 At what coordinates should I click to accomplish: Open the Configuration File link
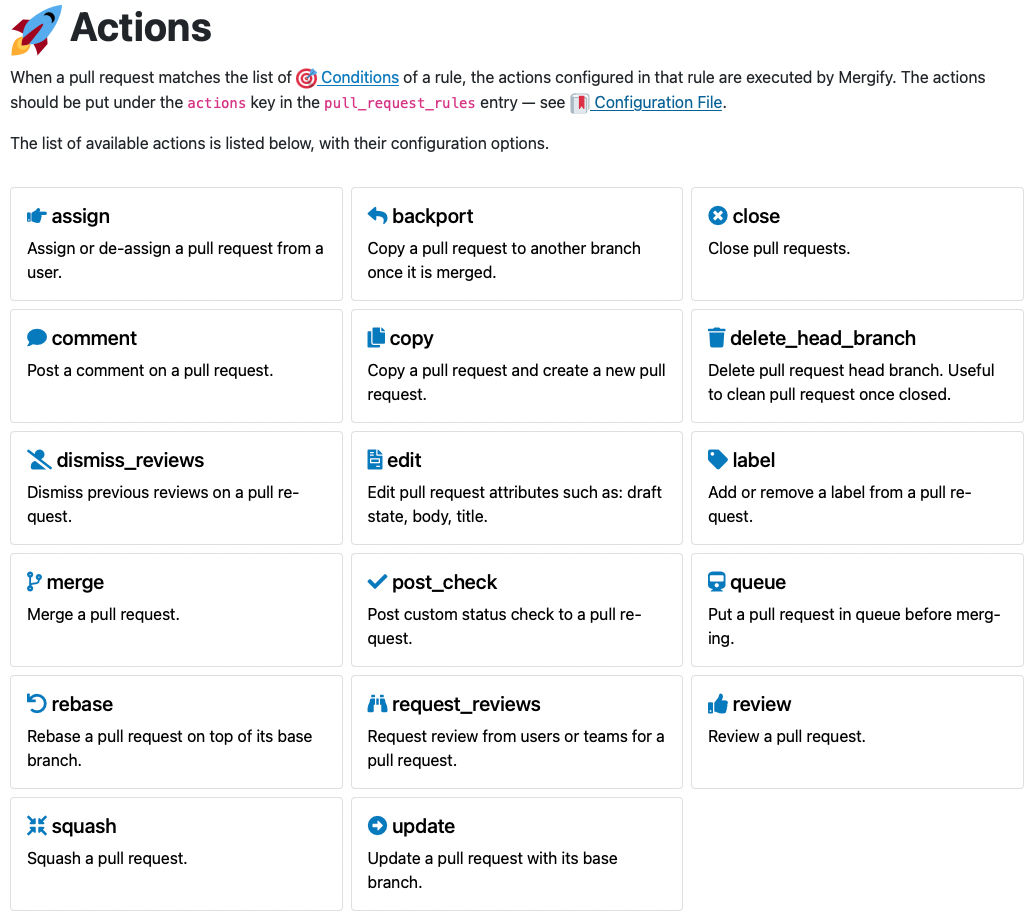(657, 102)
